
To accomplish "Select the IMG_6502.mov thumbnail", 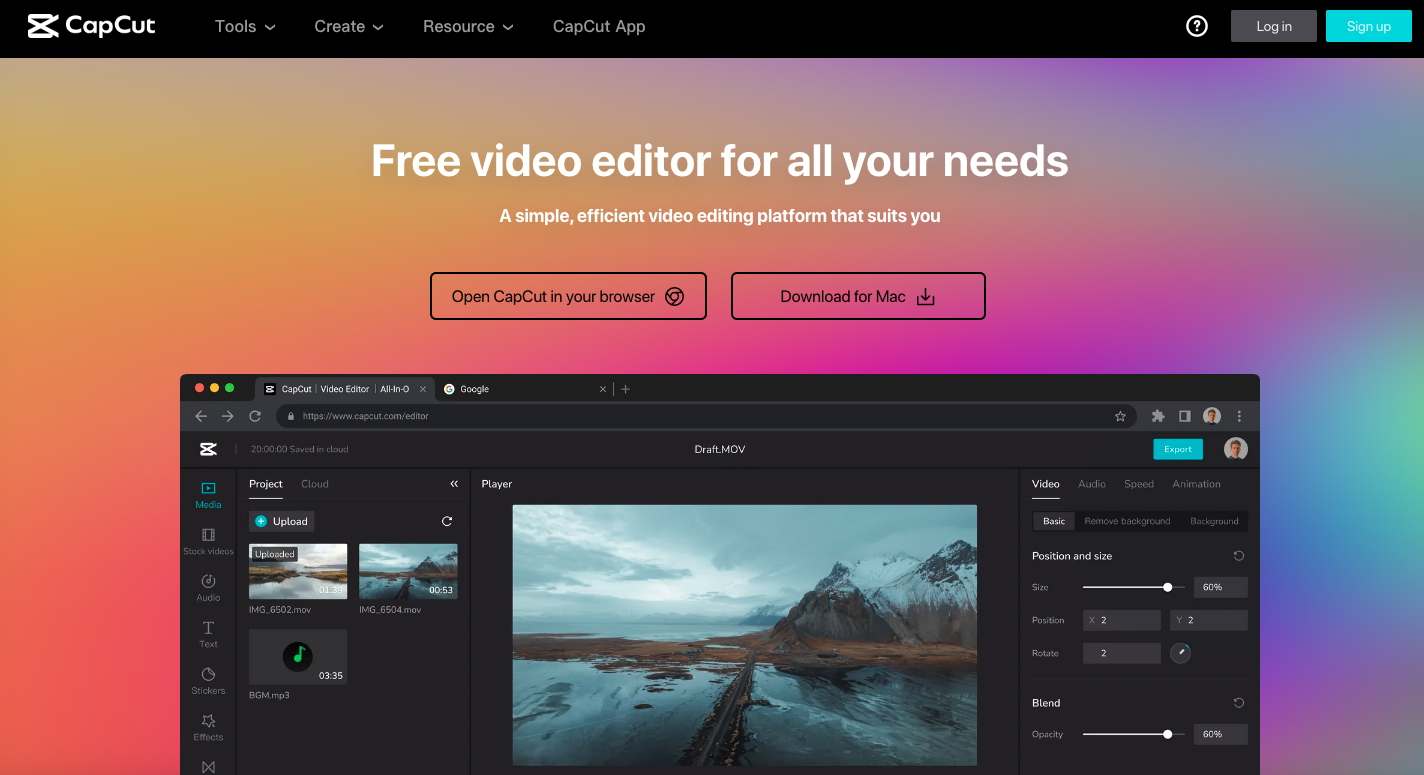I will (298, 571).
